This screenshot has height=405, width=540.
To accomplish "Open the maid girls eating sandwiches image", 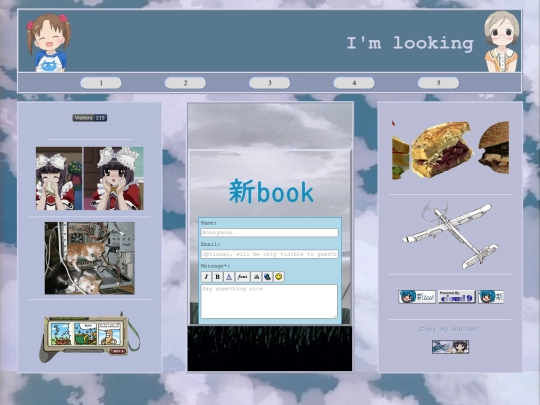I will point(90,178).
